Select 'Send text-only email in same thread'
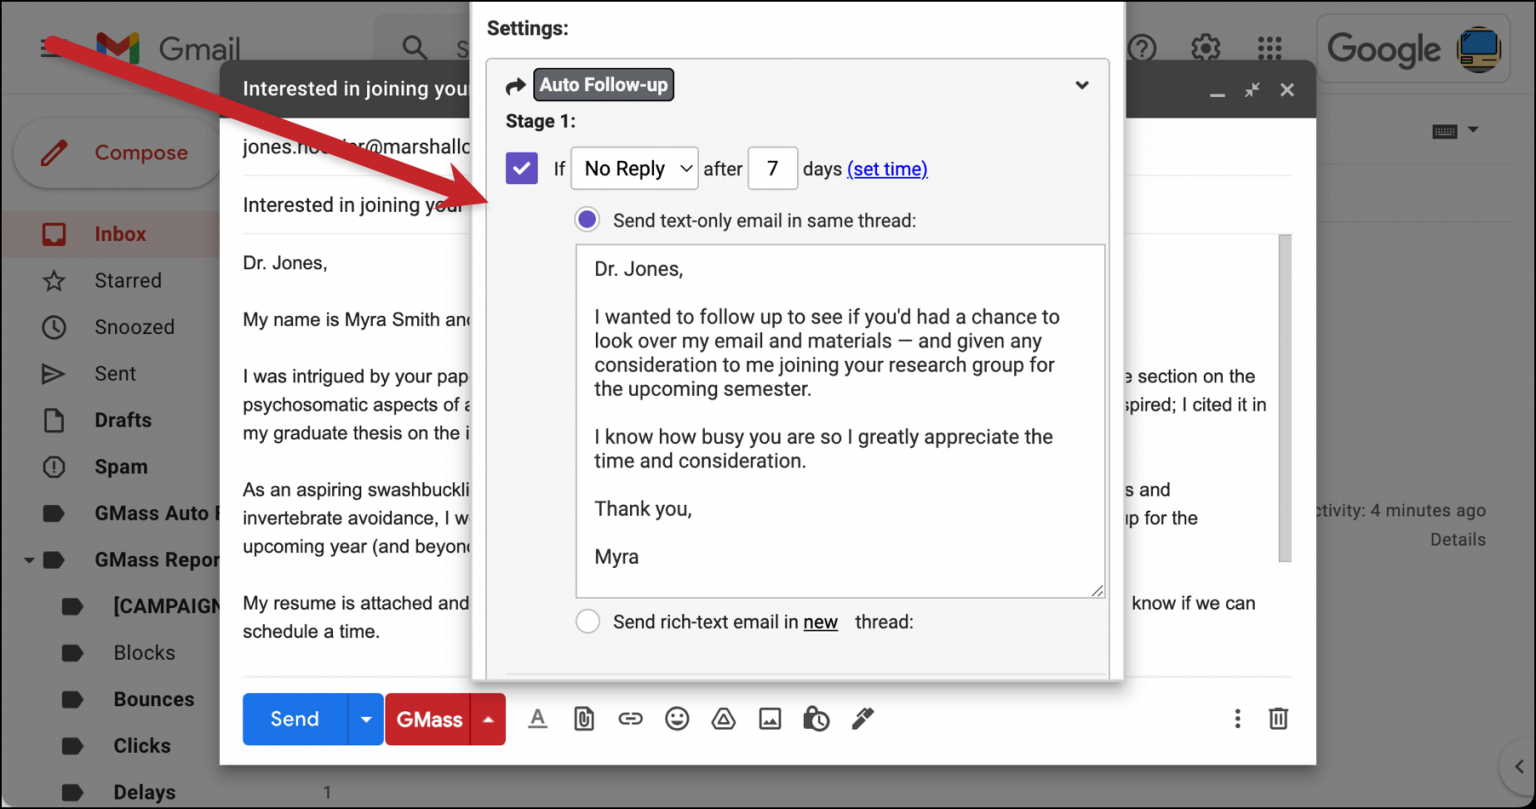 587,219
